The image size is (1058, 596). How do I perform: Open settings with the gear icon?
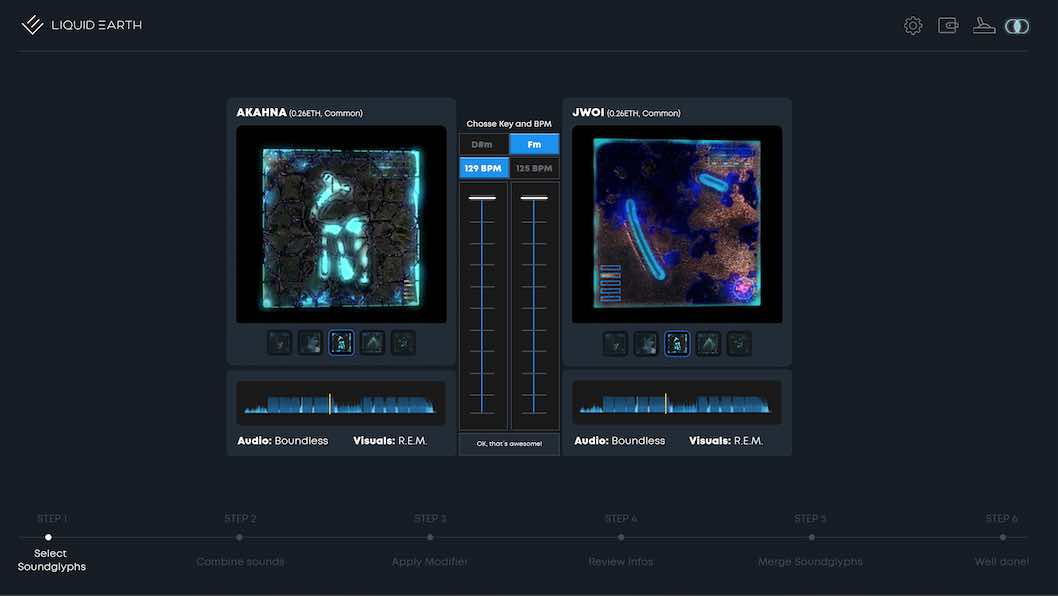pyautogui.click(x=913, y=26)
